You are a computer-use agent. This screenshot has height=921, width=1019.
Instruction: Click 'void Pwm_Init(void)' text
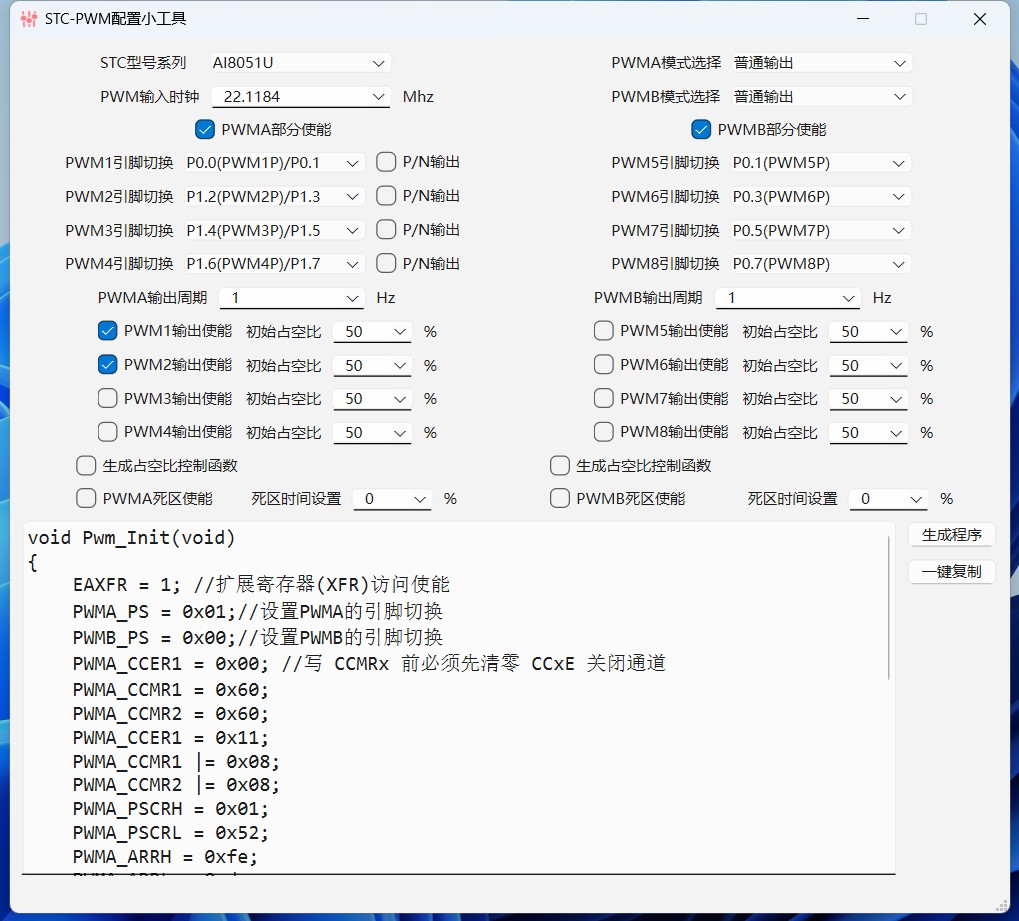click(131, 538)
